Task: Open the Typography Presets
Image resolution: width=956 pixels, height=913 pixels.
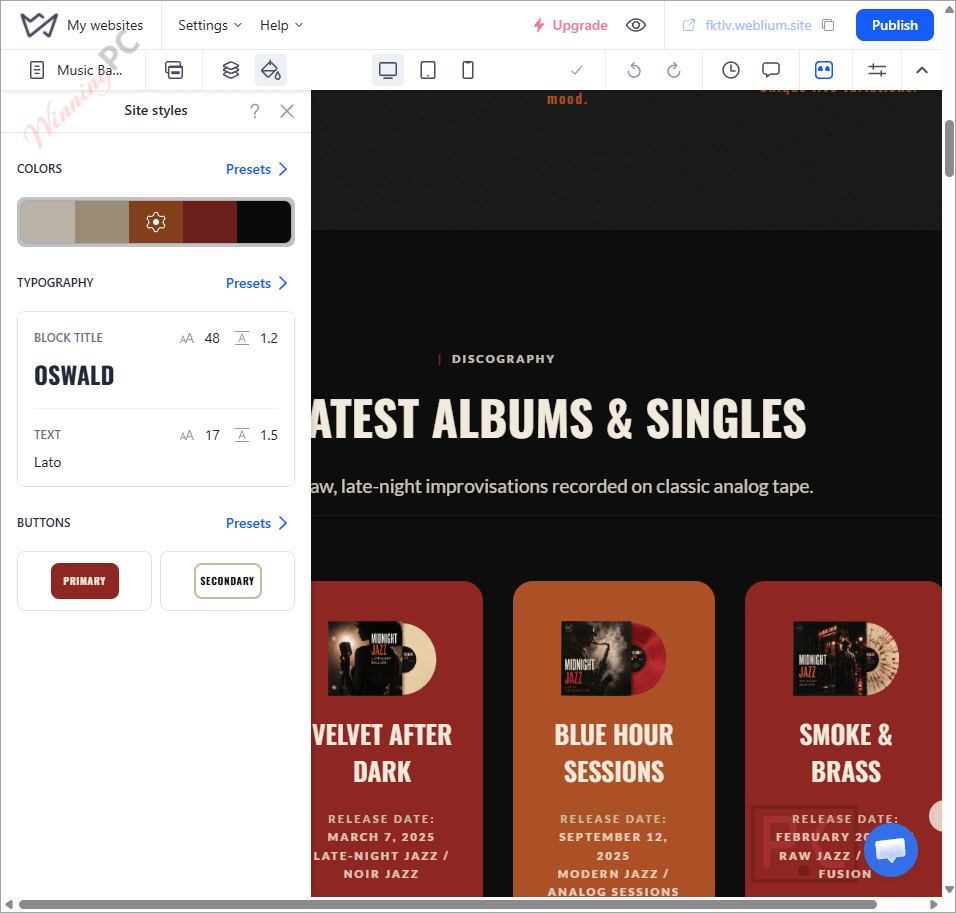Action: (x=257, y=283)
